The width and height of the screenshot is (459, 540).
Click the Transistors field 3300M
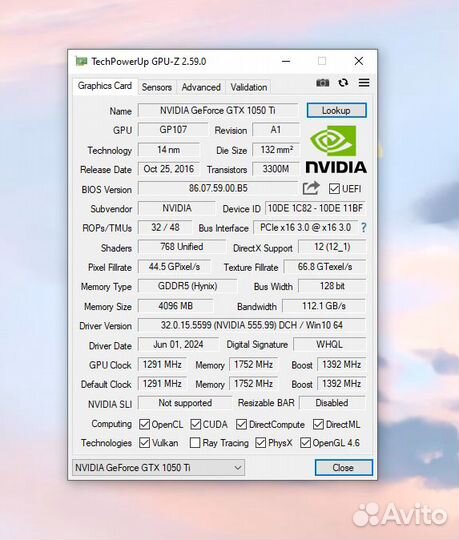[276, 169]
